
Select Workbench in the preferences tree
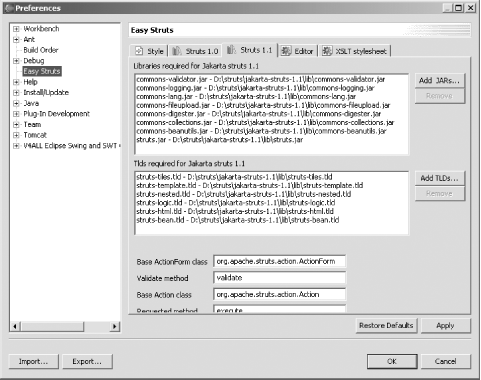(x=41, y=29)
